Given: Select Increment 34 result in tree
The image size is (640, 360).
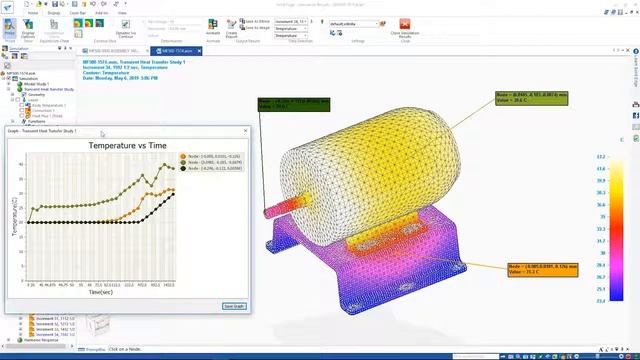Looking at the screenshot, I should coord(55,334).
